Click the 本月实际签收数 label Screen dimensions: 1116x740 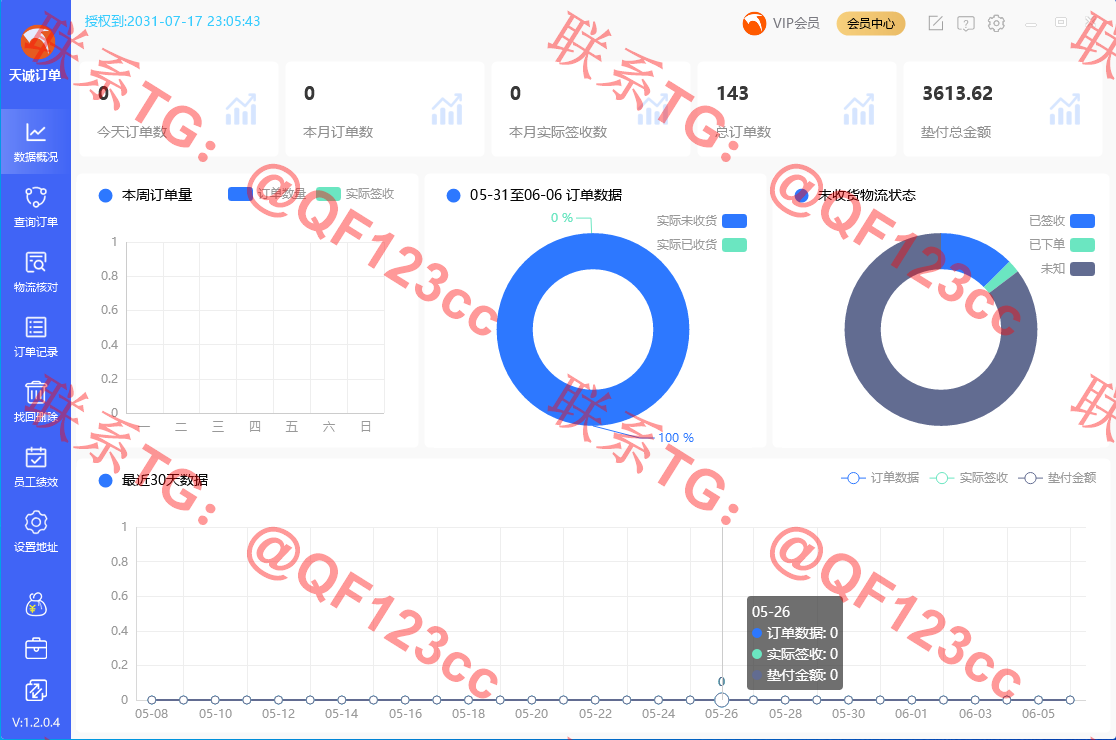(558, 132)
